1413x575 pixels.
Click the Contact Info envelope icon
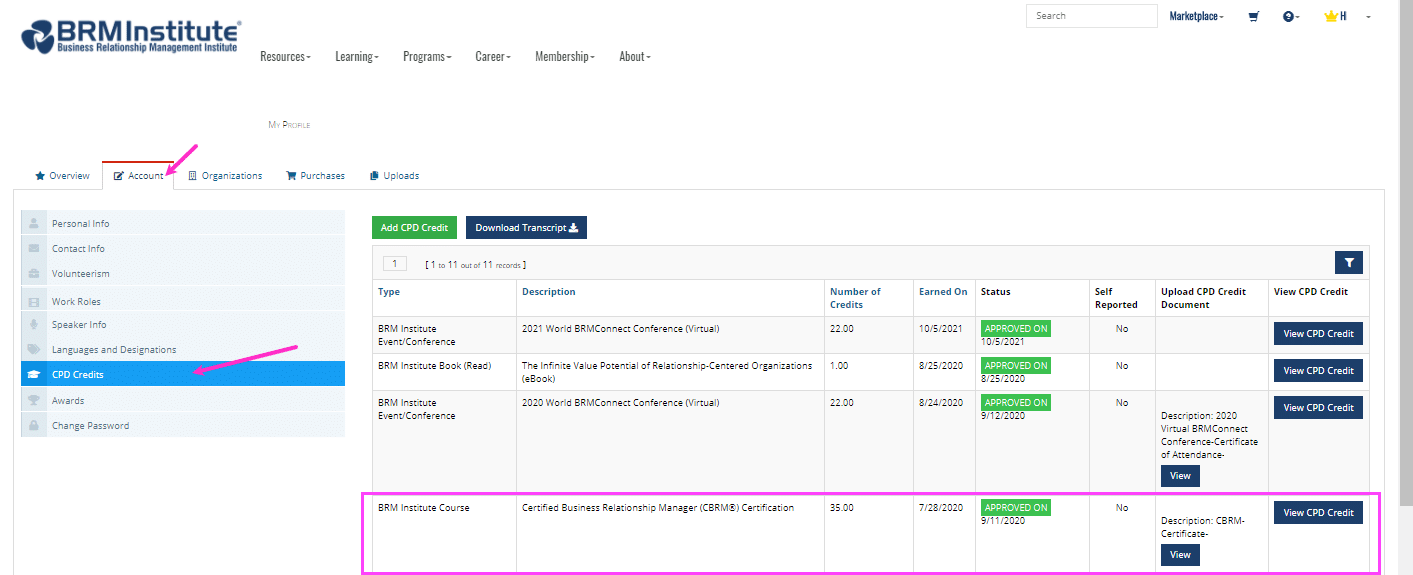click(34, 248)
